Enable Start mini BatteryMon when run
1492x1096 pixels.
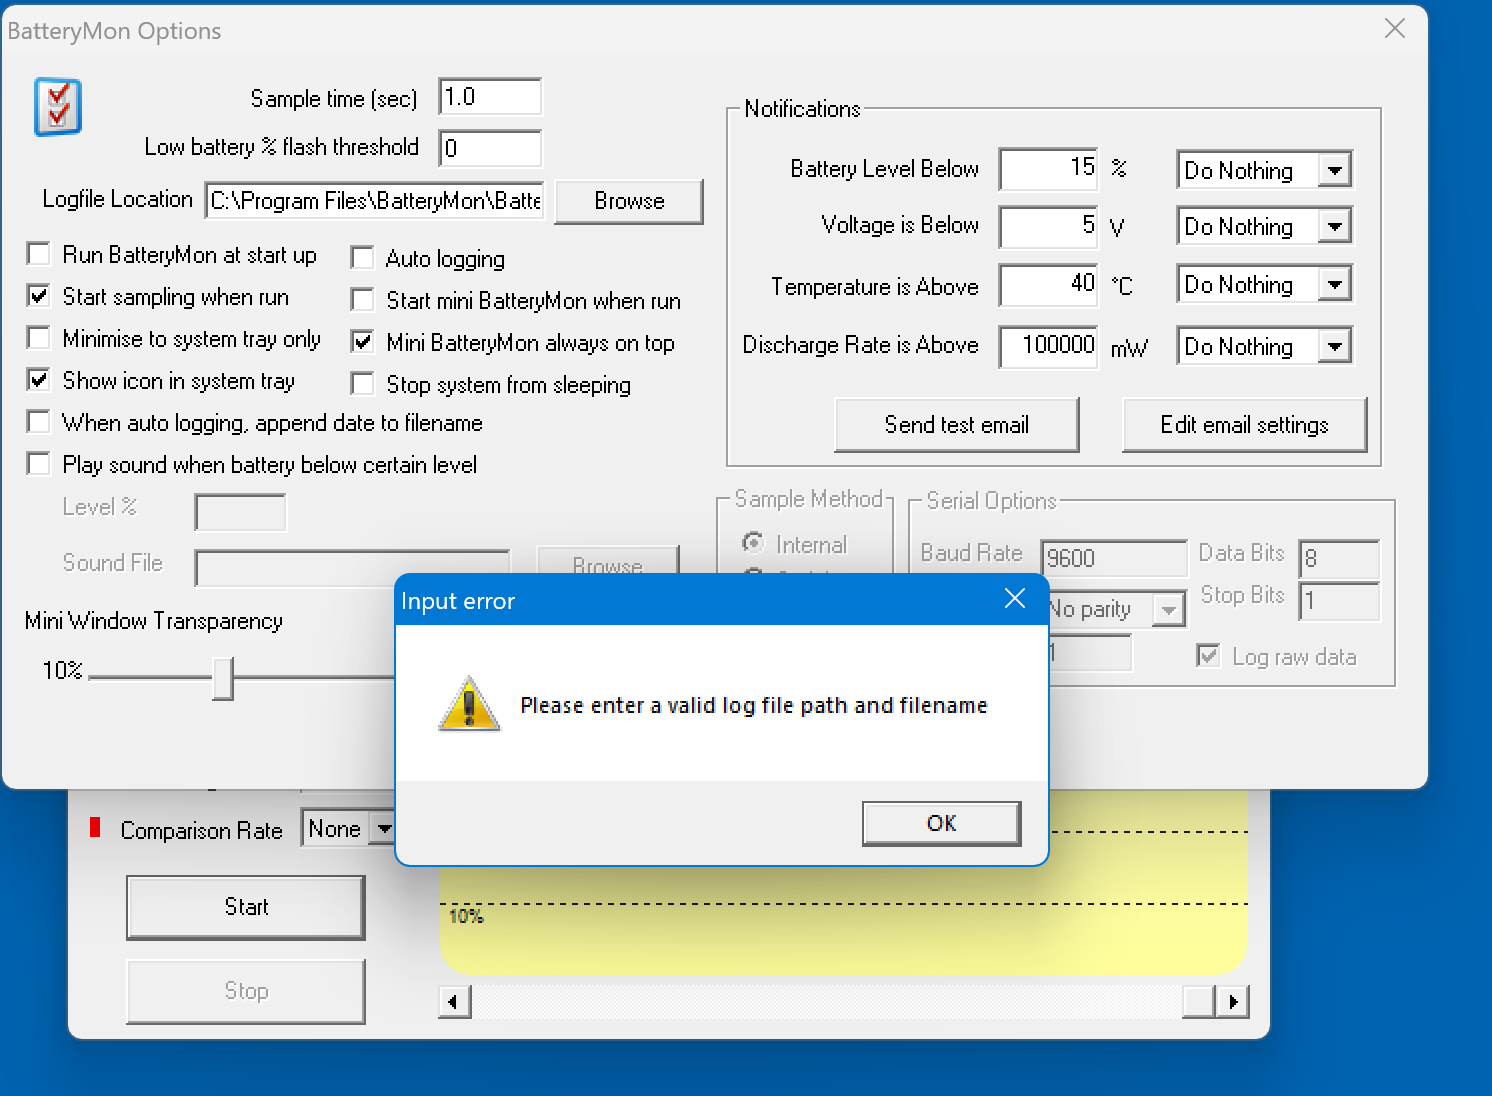click(363, 300)
